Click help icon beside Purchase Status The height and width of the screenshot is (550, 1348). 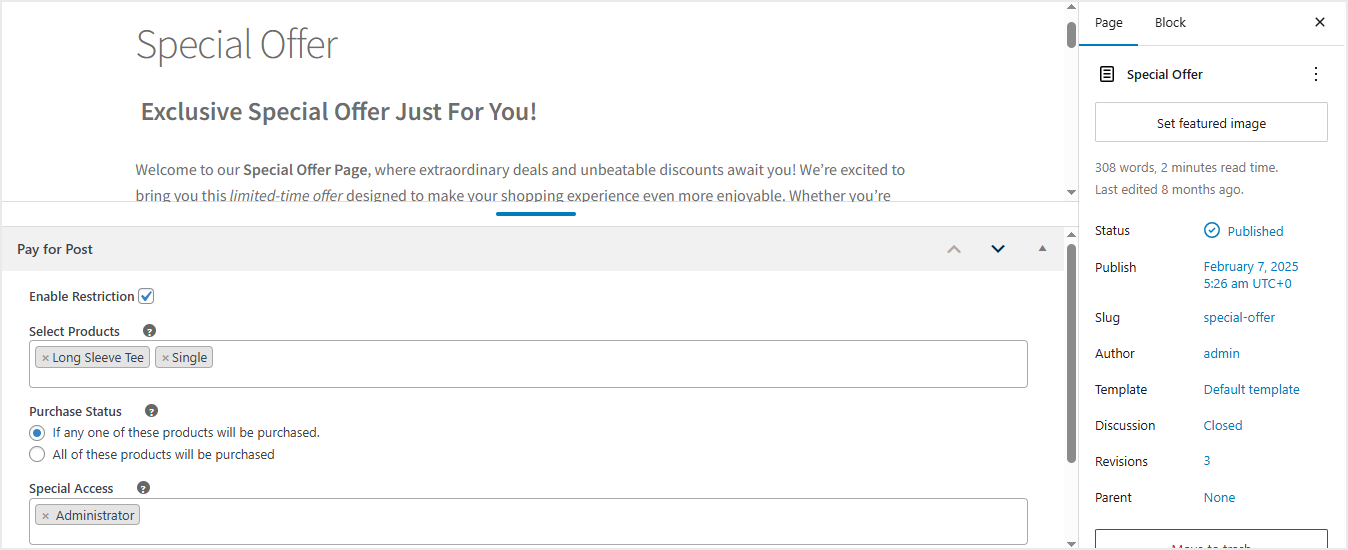click(x=152, y=411)
